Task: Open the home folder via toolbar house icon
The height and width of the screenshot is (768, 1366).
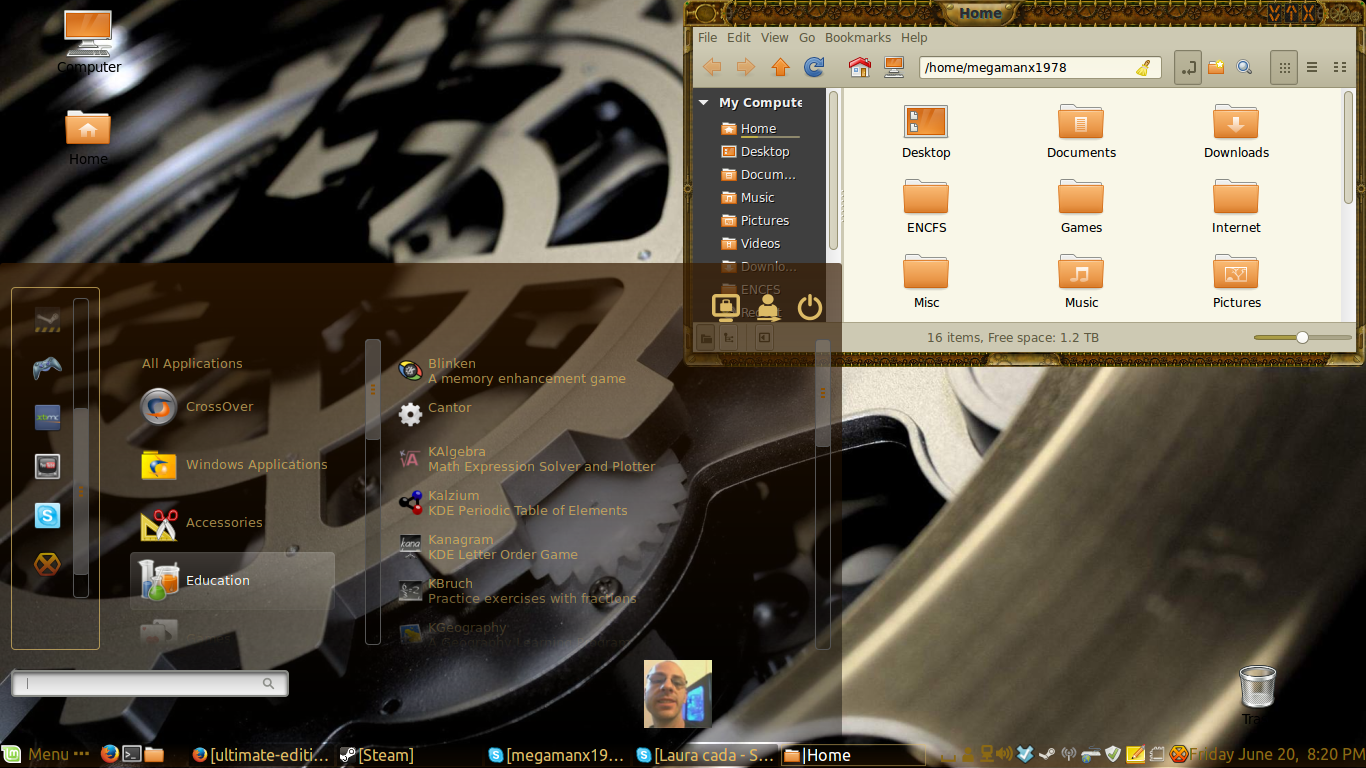Action: (859, 67)
